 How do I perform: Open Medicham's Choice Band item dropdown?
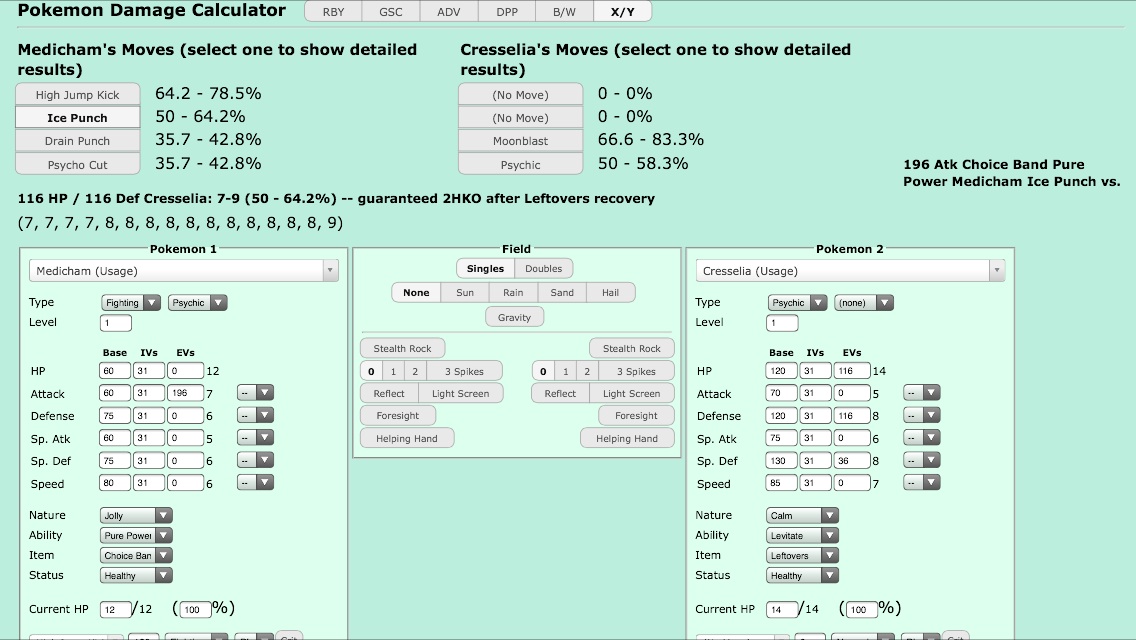point(136,555)
